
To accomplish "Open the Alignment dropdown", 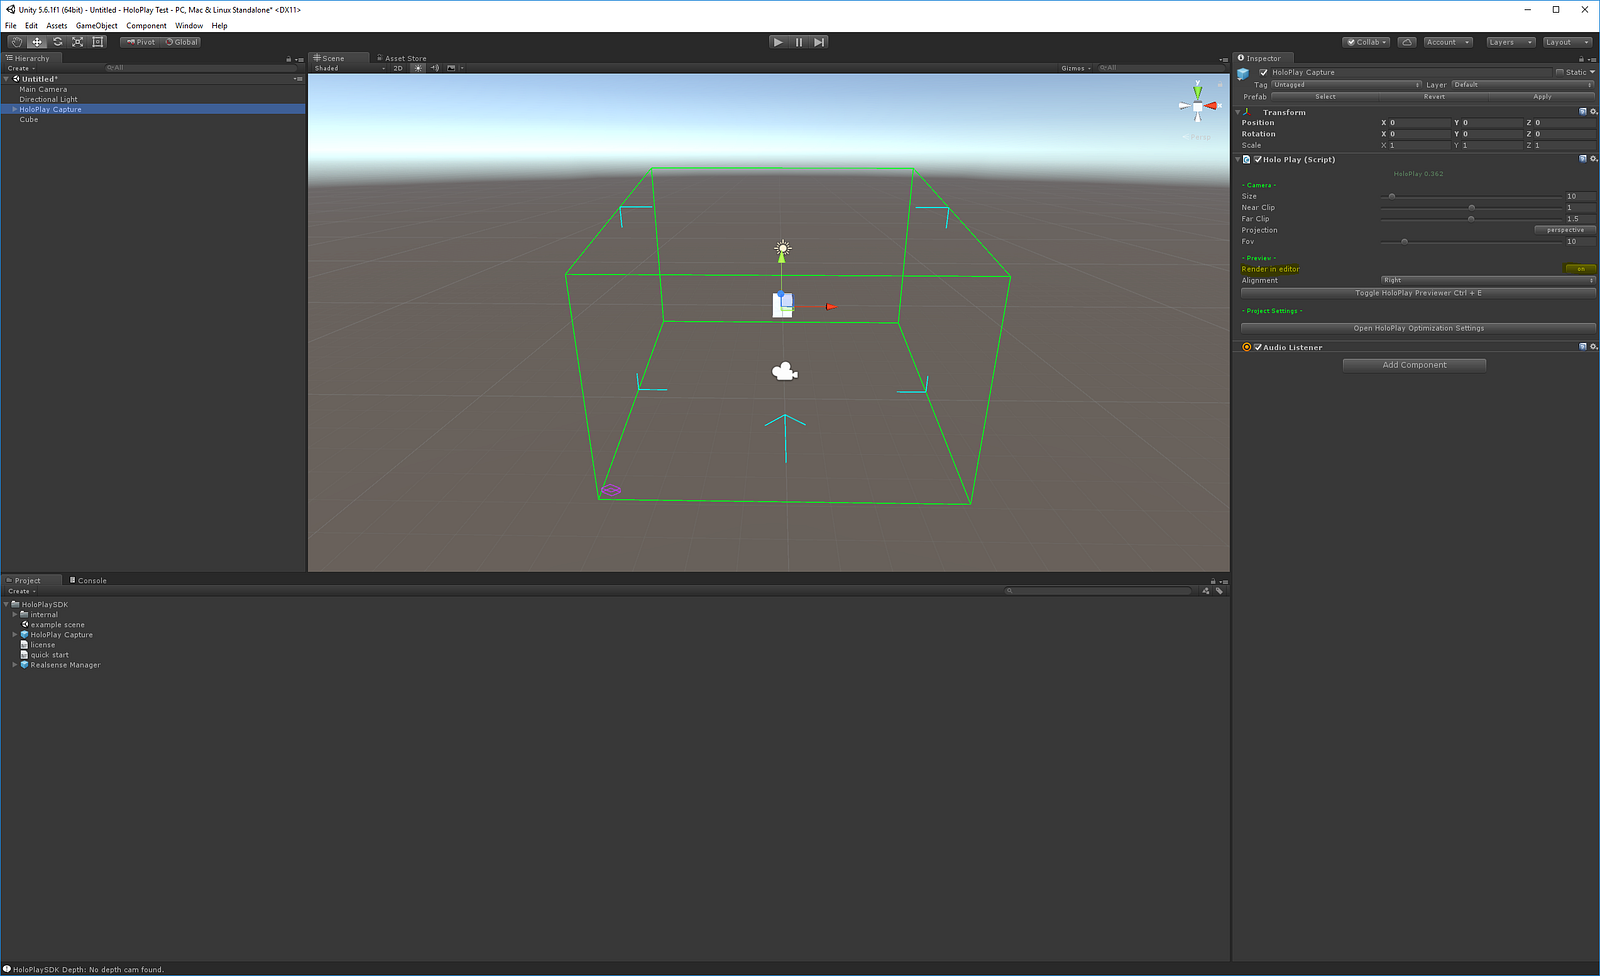I will 1488,280.
